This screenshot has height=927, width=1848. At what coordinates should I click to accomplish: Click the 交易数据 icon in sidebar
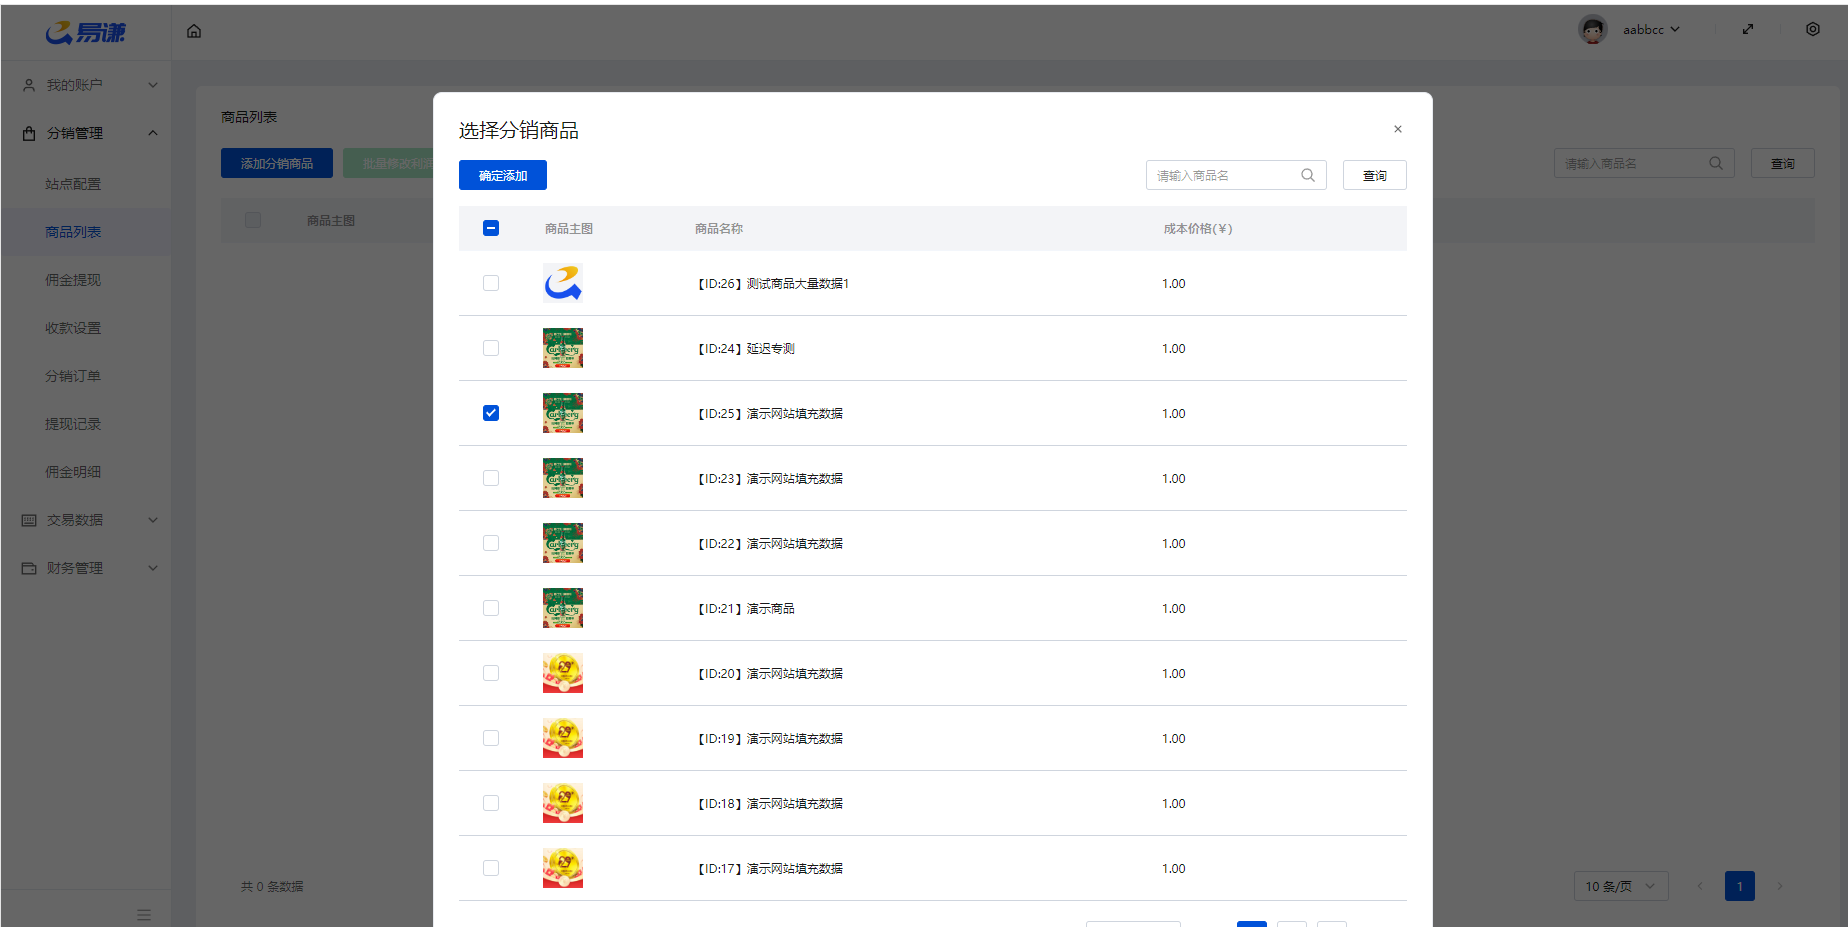point(29,520)
